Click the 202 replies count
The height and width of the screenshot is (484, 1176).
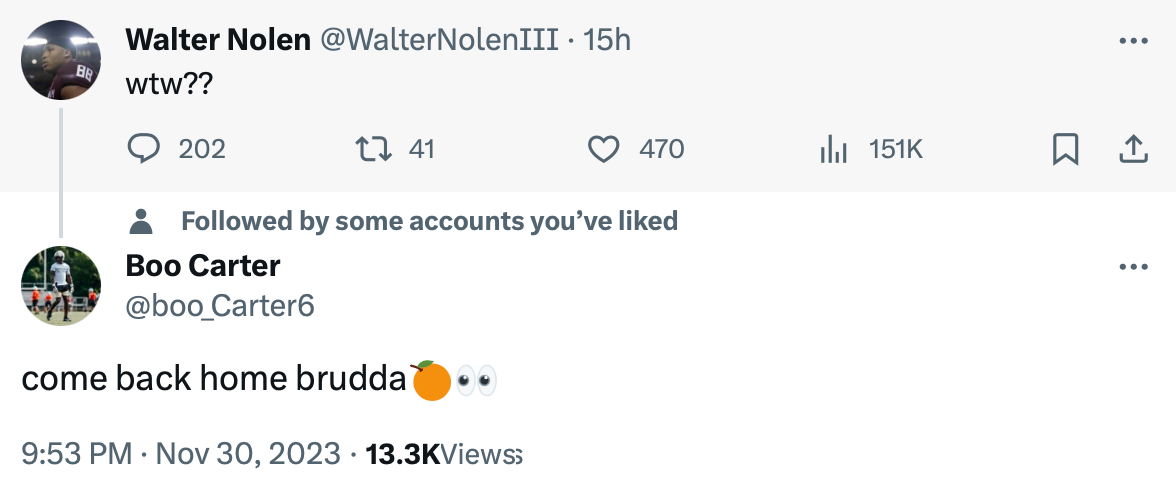tap(202, 150)
